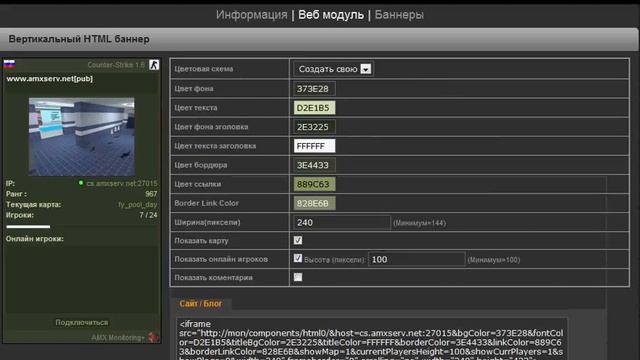Click the Ширина width input 240
The image size is (640, 360).
(342, 222)
